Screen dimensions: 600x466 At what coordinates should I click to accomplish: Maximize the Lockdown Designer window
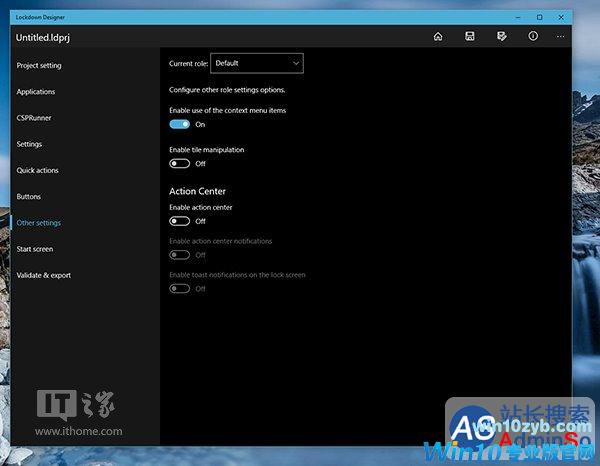pyautogui.click(x=540, y=17)
